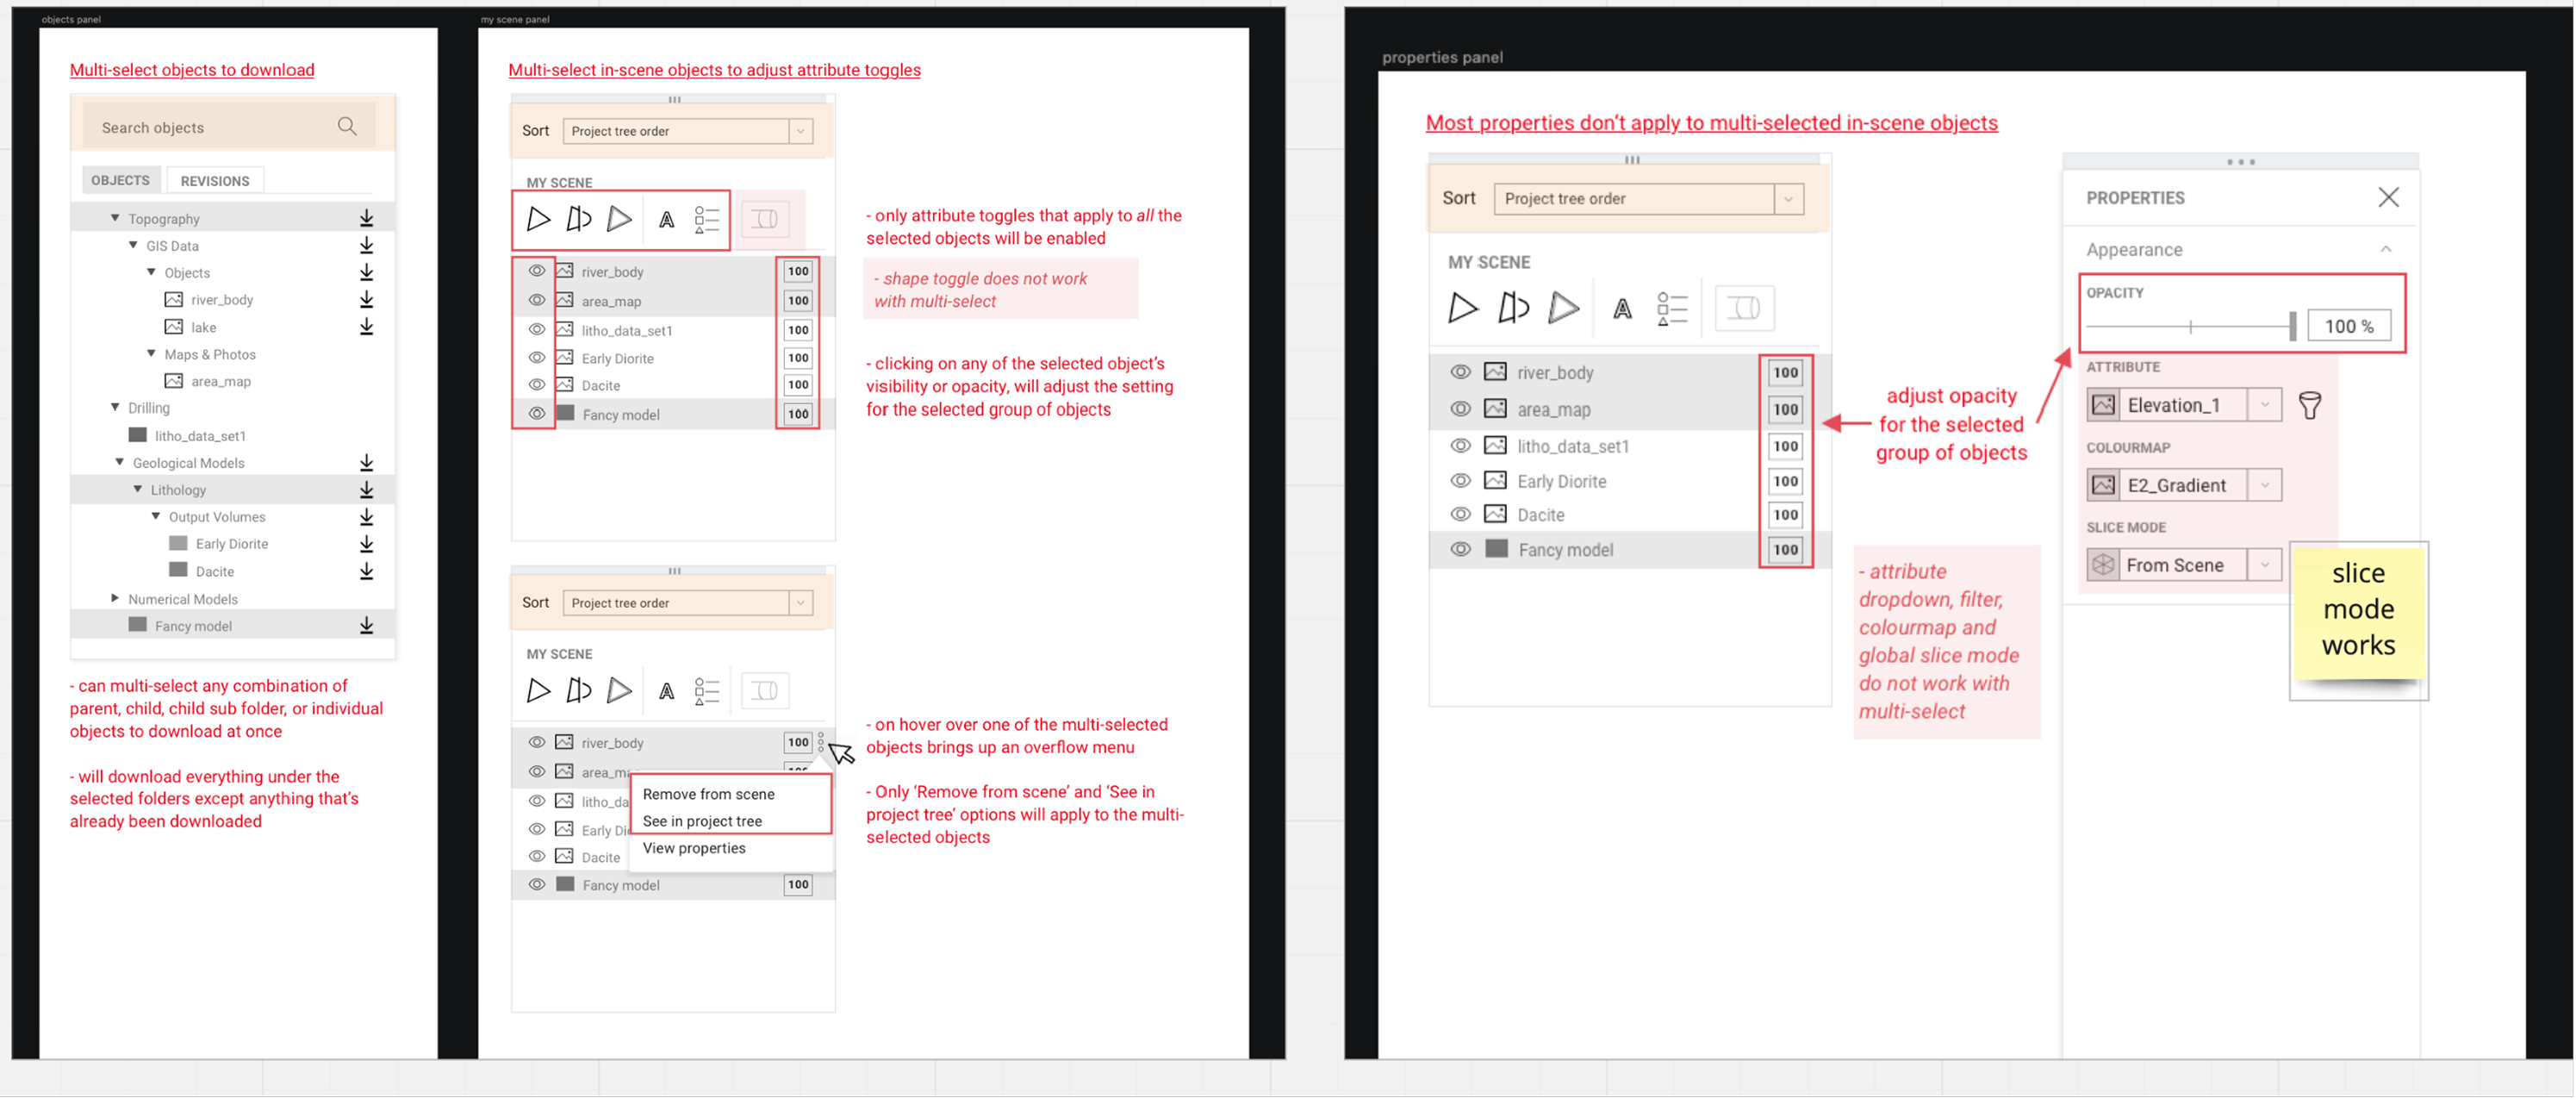Click the 100 % opacity value field
This screenshot has height=1098, width=2576.
point(2349,326)
